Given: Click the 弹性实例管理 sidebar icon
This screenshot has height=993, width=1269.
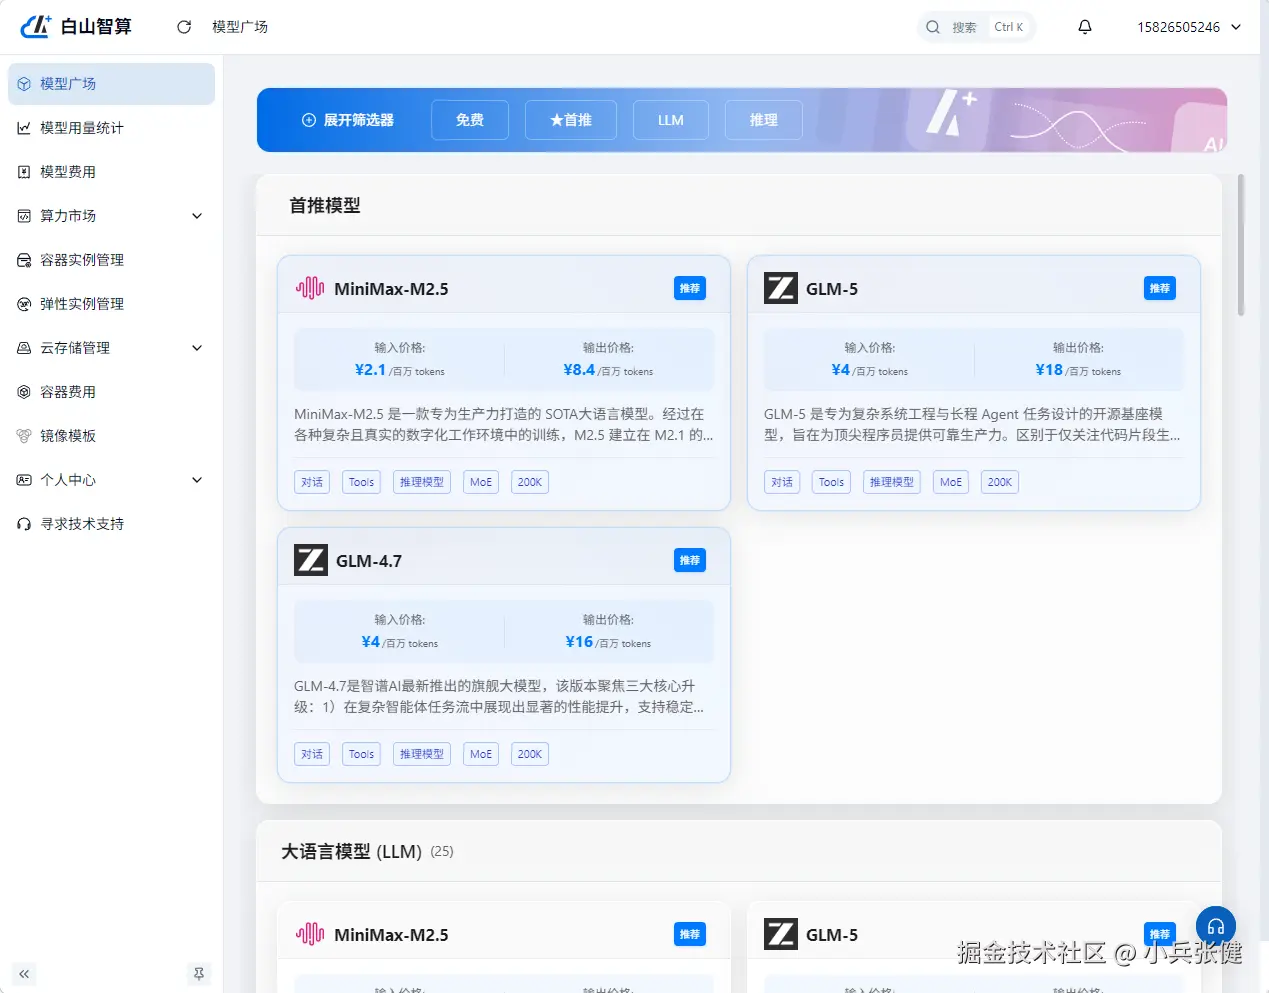Looking at the screenshot, I should click(x=24, y=304).
